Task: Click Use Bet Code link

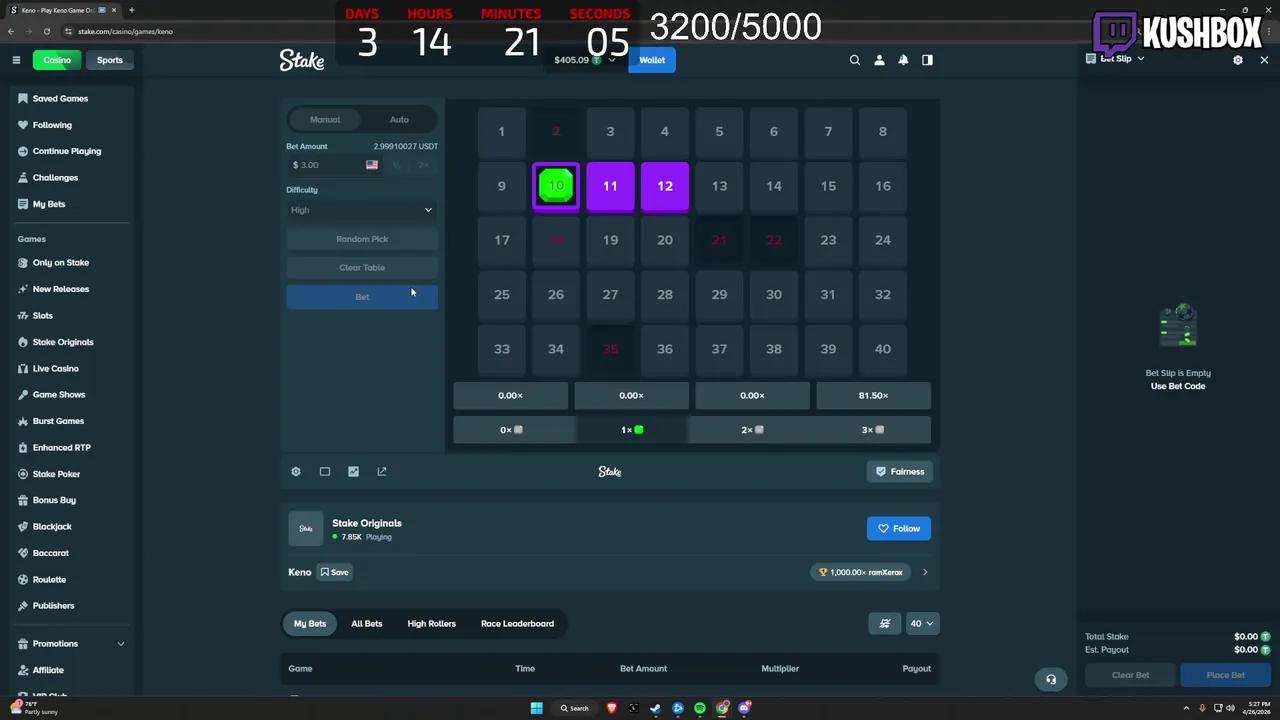Action: (x=1178, y=386)
